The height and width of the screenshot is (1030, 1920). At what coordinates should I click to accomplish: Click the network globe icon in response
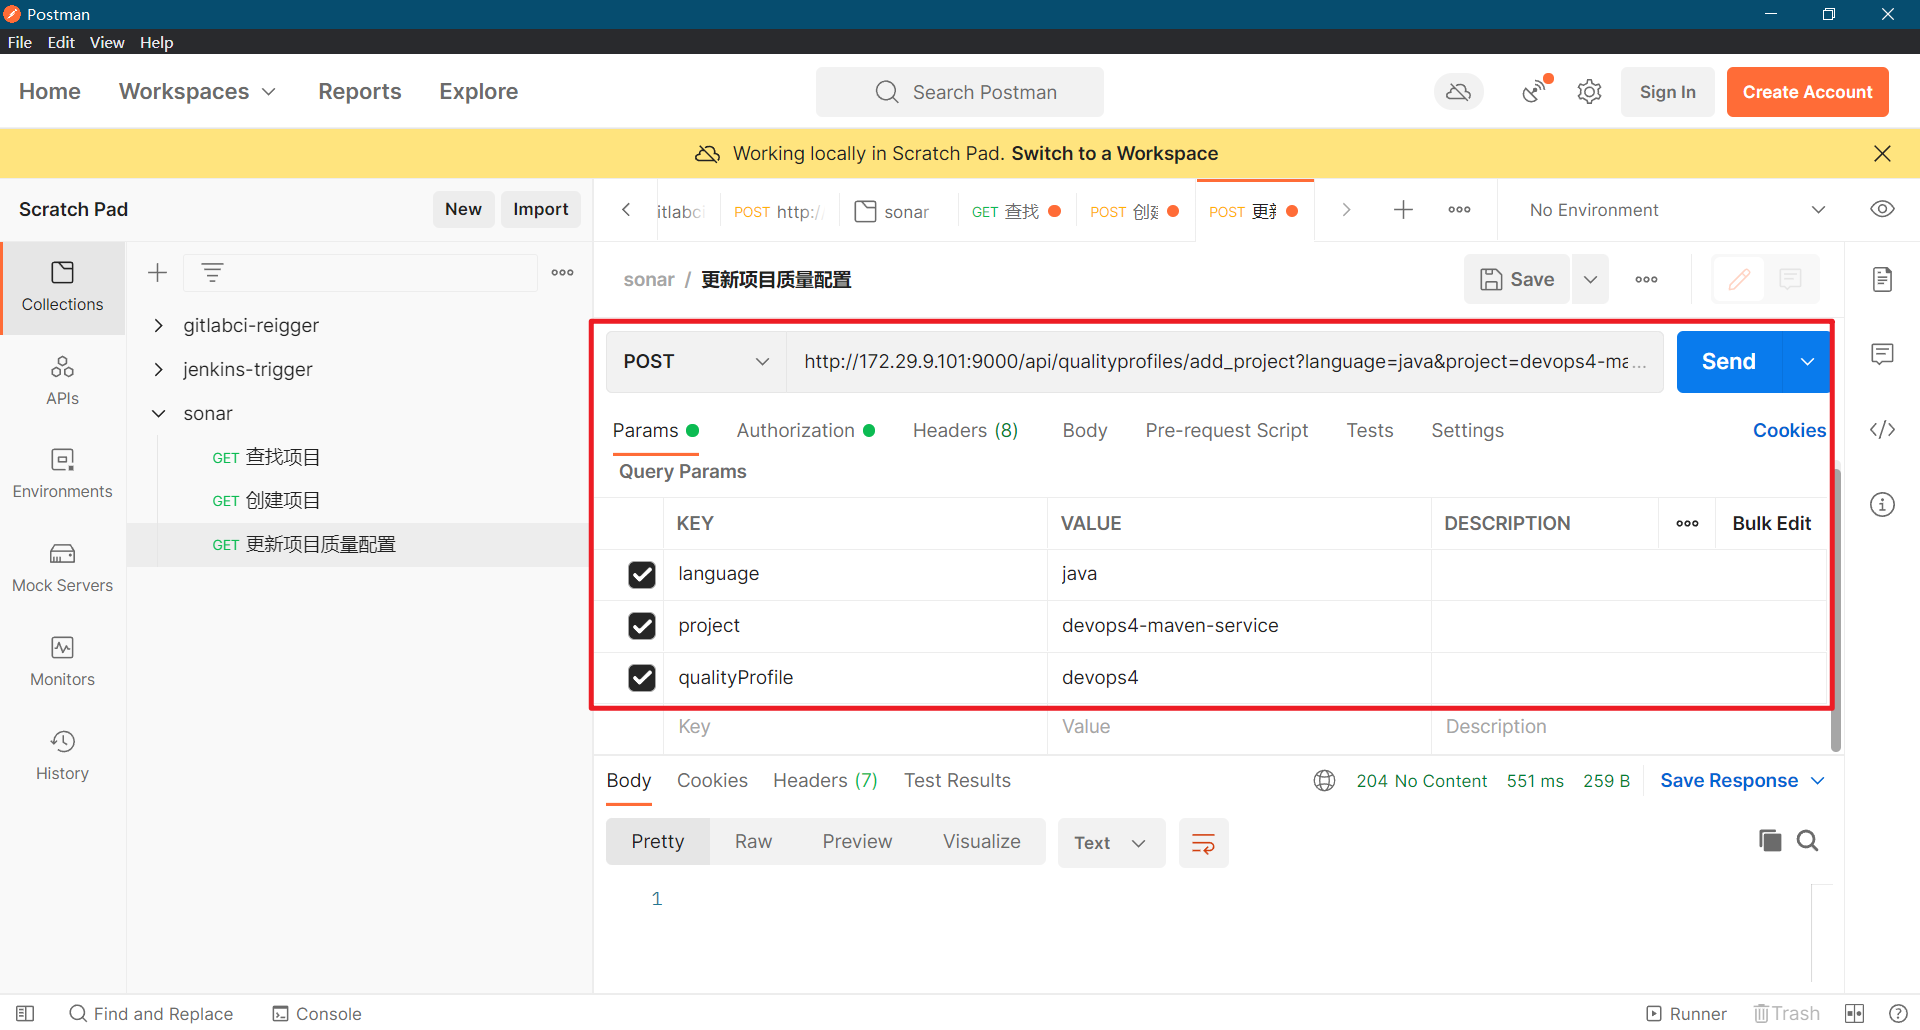(x=1324, y=781)
